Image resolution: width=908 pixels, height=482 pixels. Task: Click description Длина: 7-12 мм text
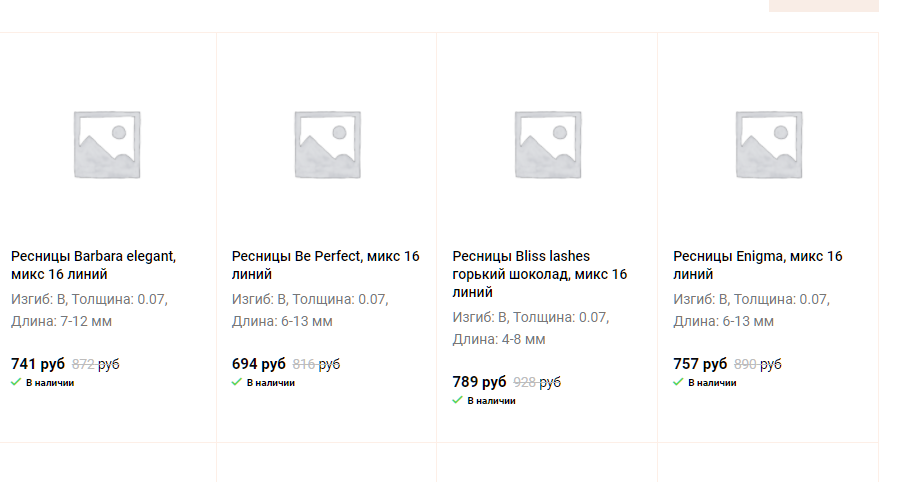(x=61, y=322)
